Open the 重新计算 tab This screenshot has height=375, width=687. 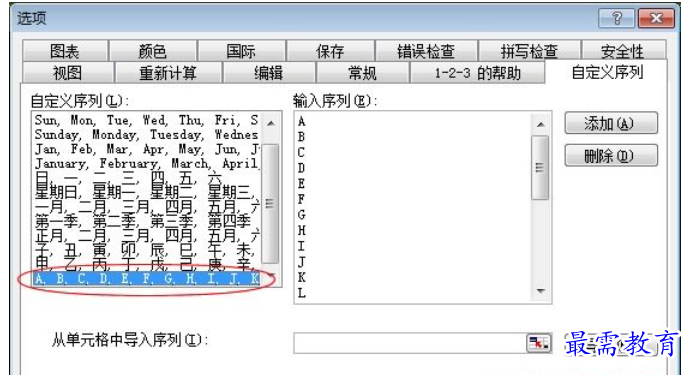(168, 72)
